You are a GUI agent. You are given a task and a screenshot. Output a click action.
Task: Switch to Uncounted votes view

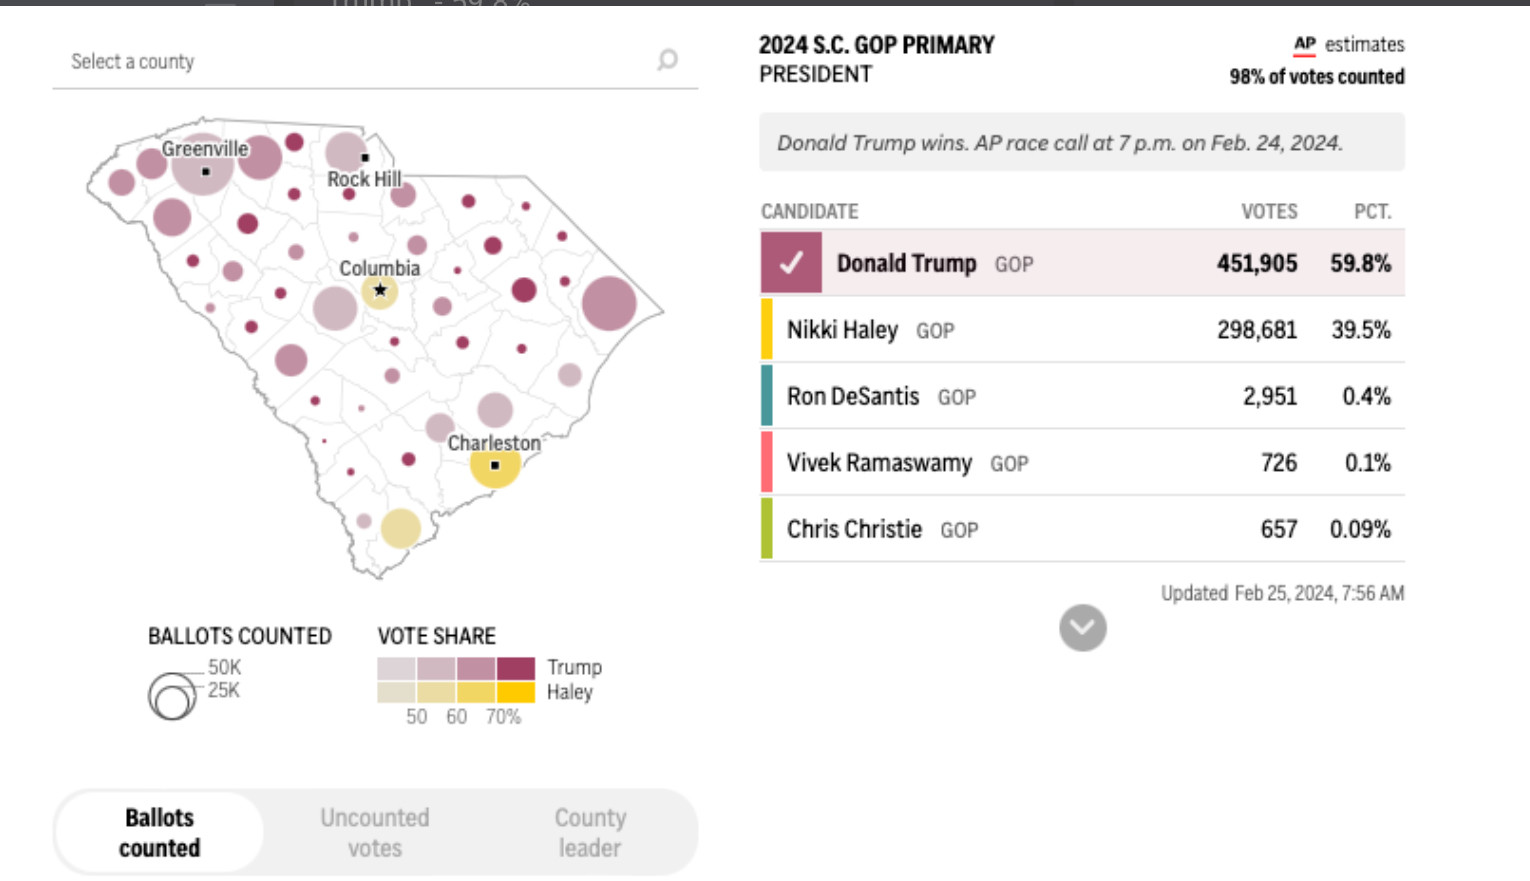375,832
